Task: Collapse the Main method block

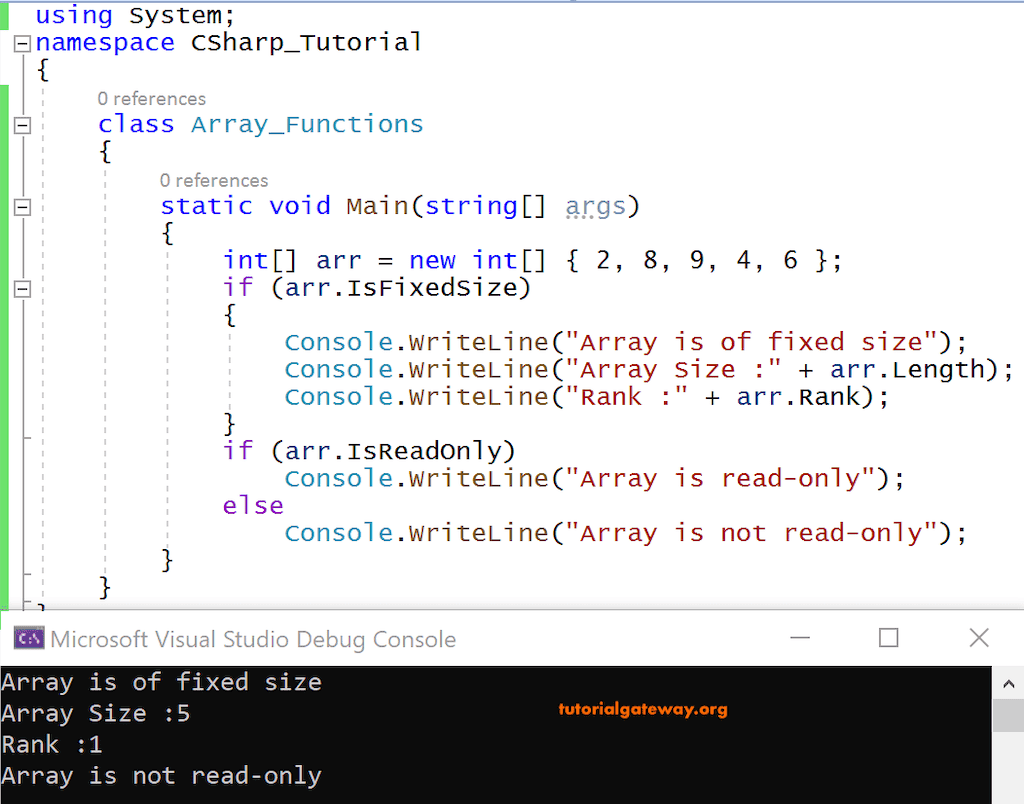Action: (22, 207)
